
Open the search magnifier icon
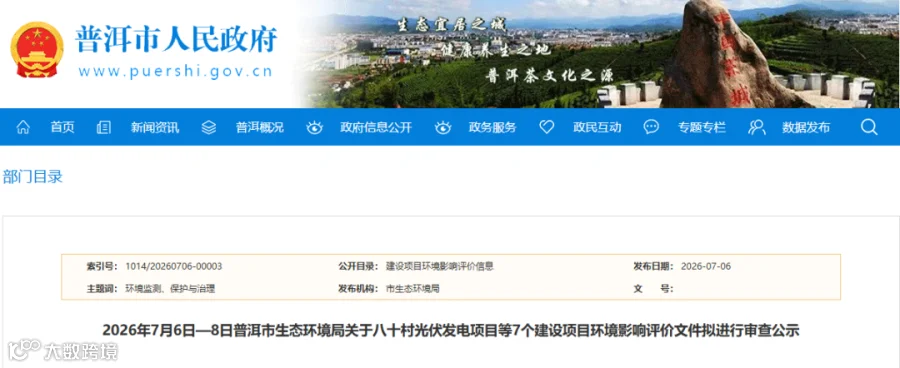pyautogui.click(x=869, y=127)
